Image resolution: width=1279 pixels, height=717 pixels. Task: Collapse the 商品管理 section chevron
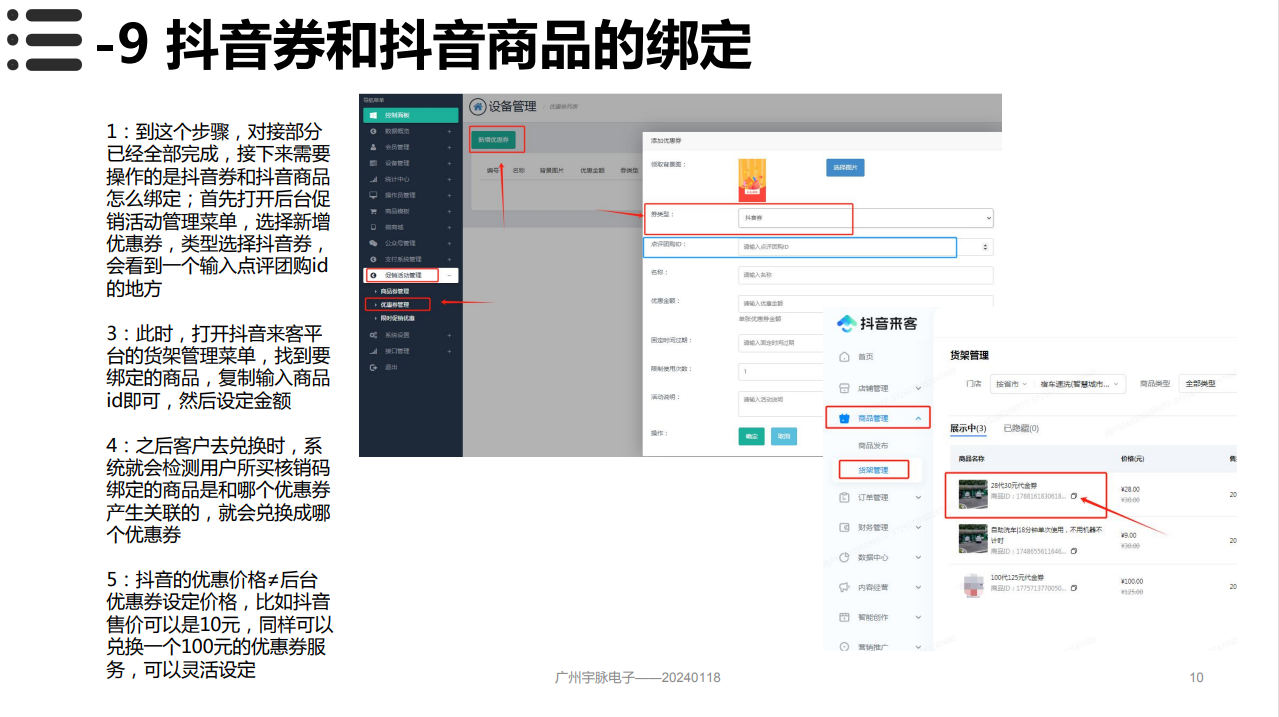click(x=920, y=416)
